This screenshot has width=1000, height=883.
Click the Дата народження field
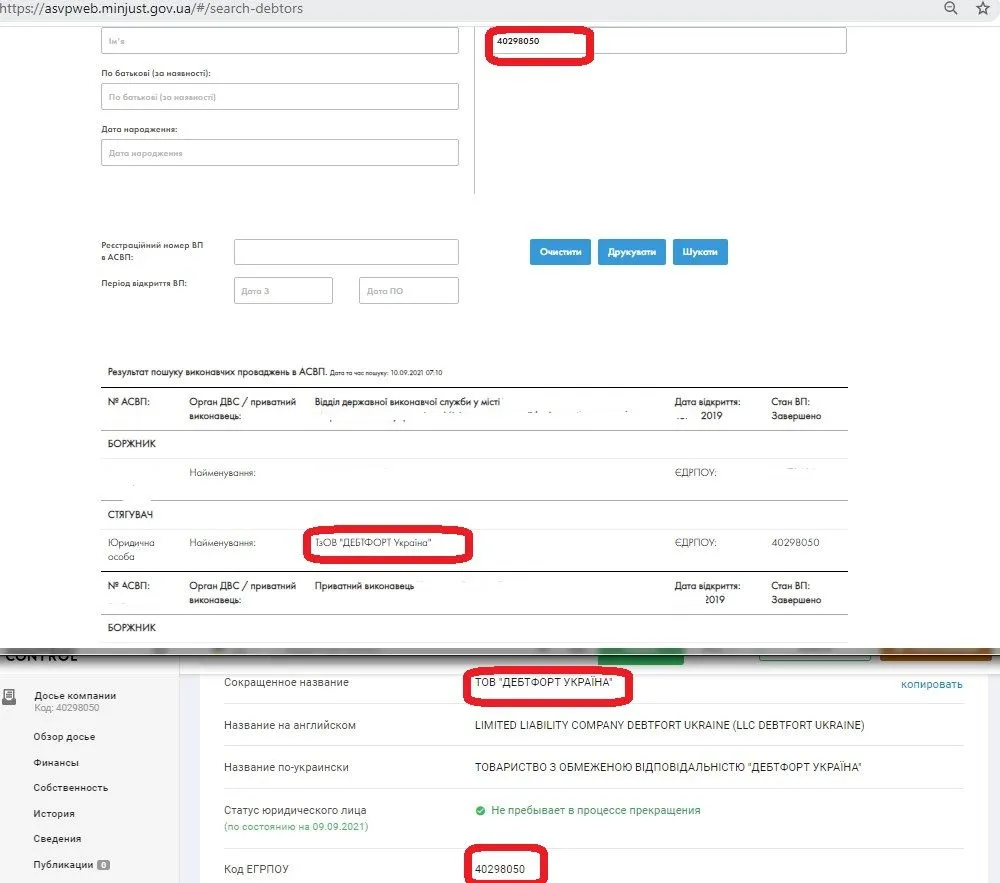coord(279,153)
